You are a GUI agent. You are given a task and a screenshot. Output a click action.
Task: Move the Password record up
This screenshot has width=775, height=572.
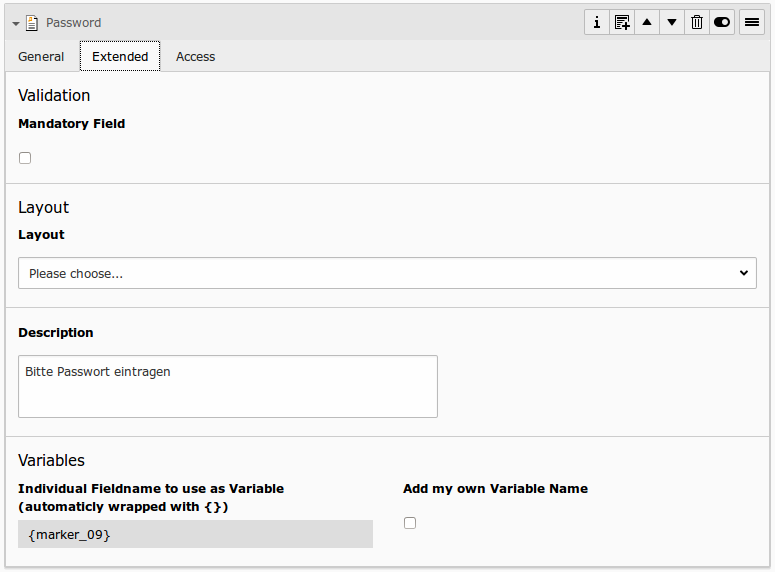[x=647, y=22]
